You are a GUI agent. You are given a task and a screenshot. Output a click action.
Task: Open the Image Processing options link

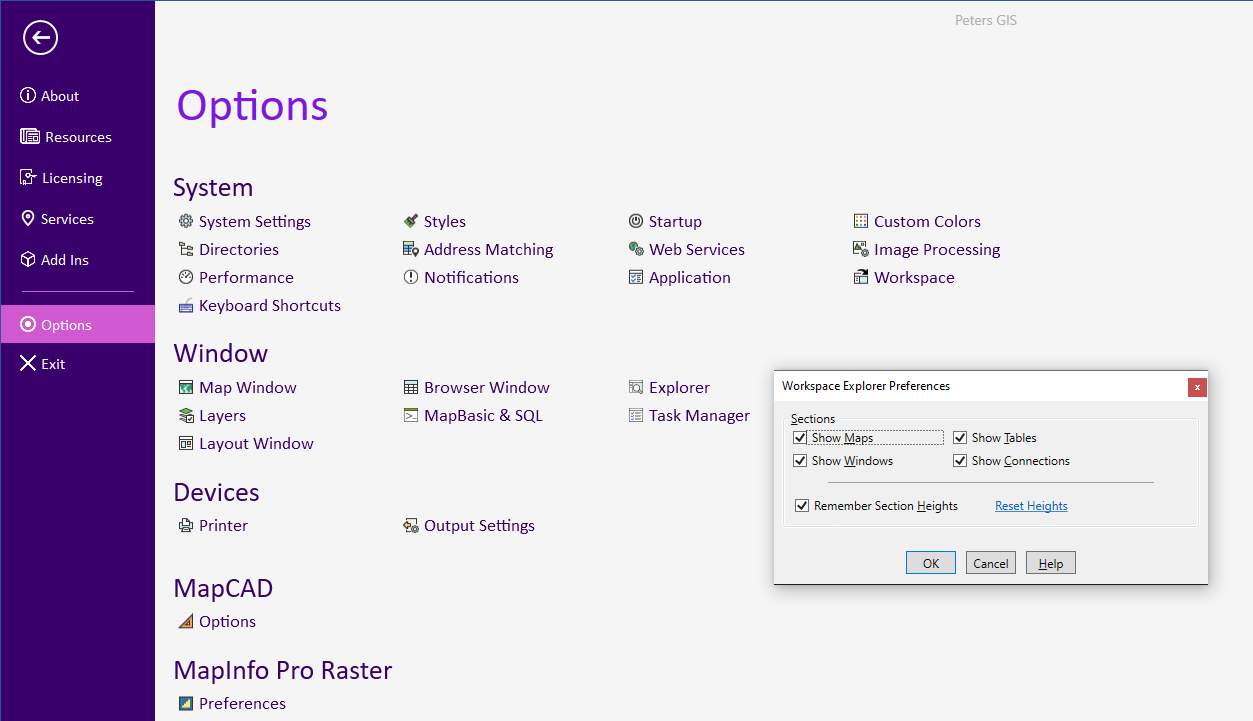pos(937,249)
